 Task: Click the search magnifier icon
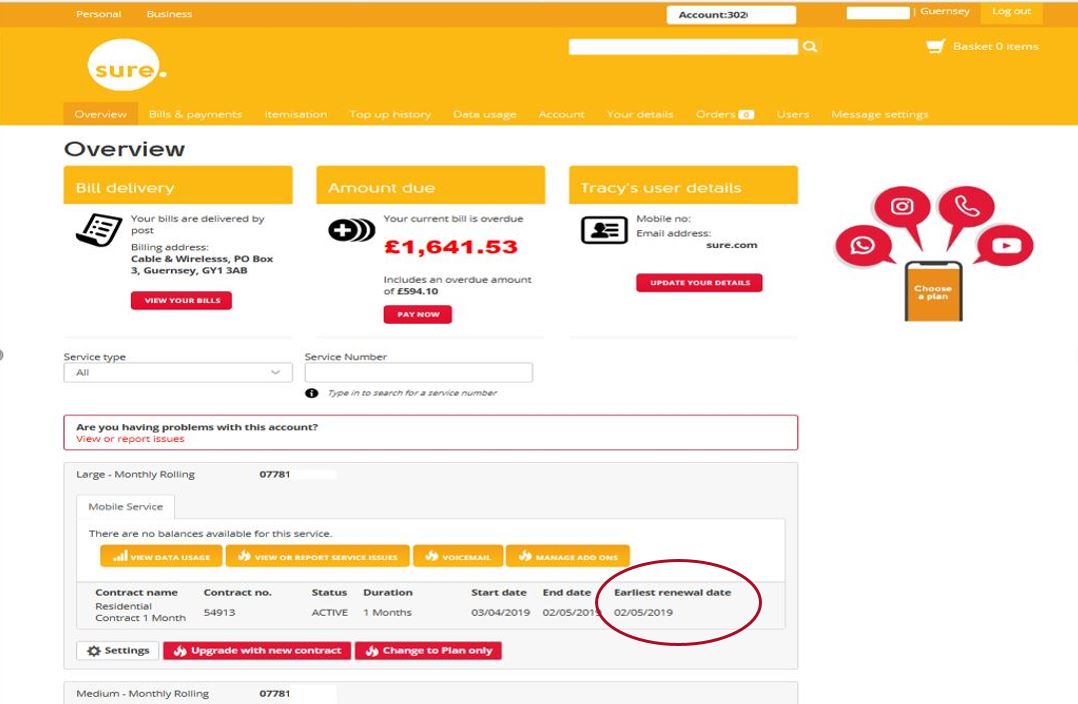pos(810,47)
